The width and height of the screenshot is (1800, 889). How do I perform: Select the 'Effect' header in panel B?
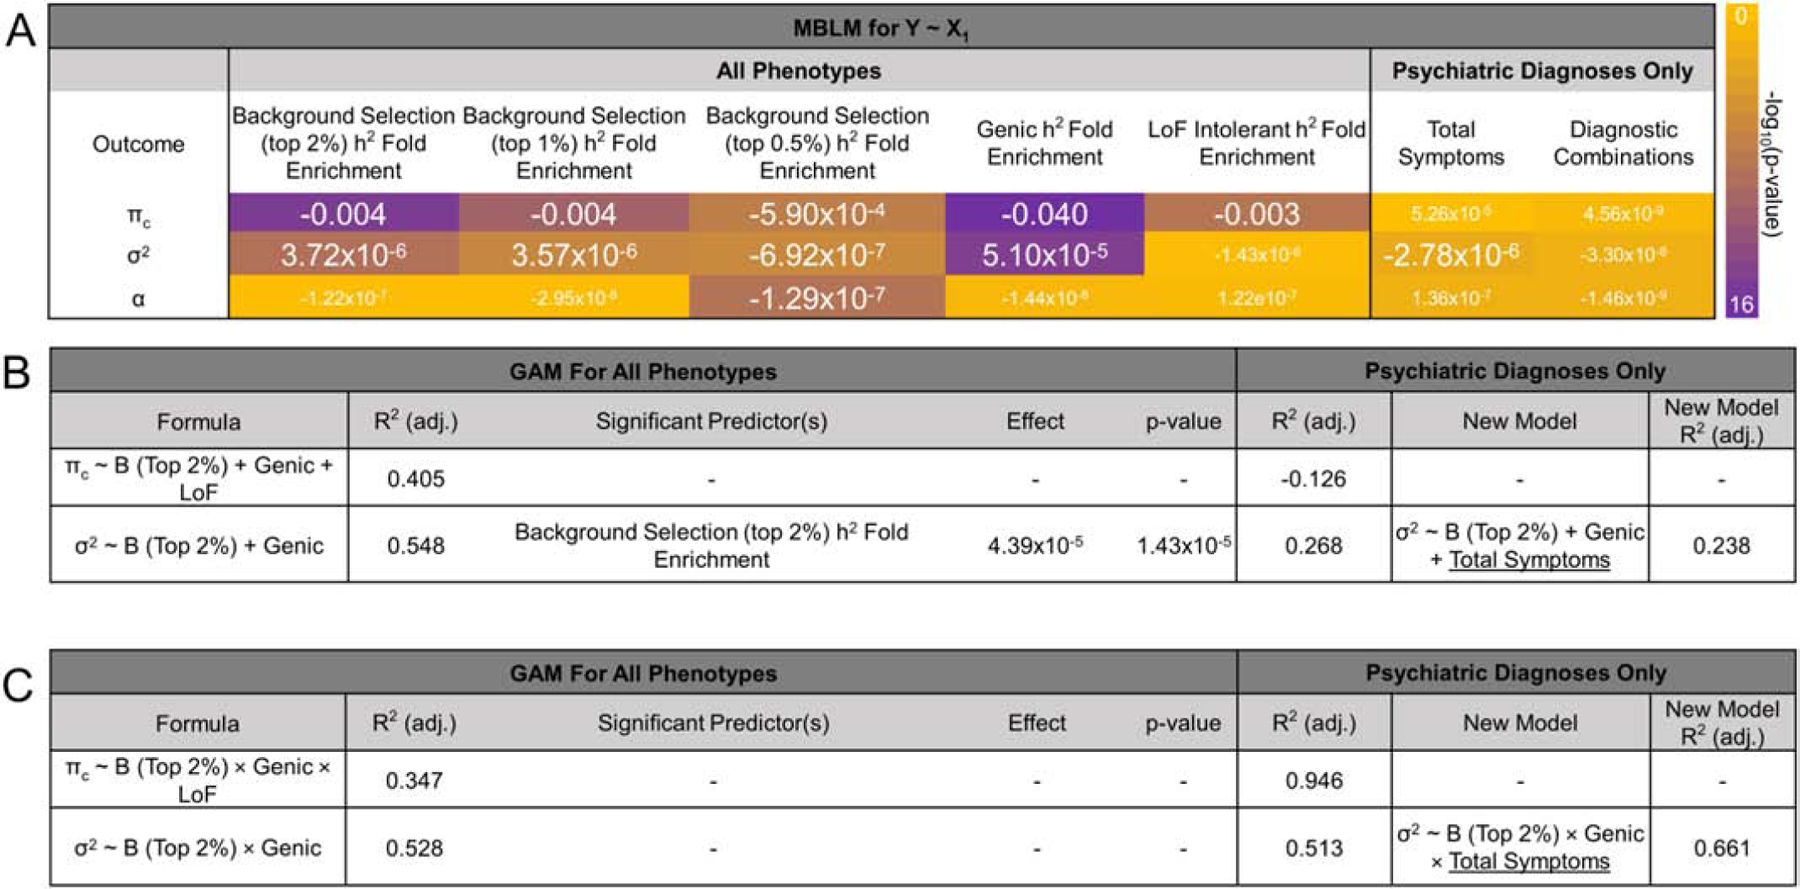1035,421
